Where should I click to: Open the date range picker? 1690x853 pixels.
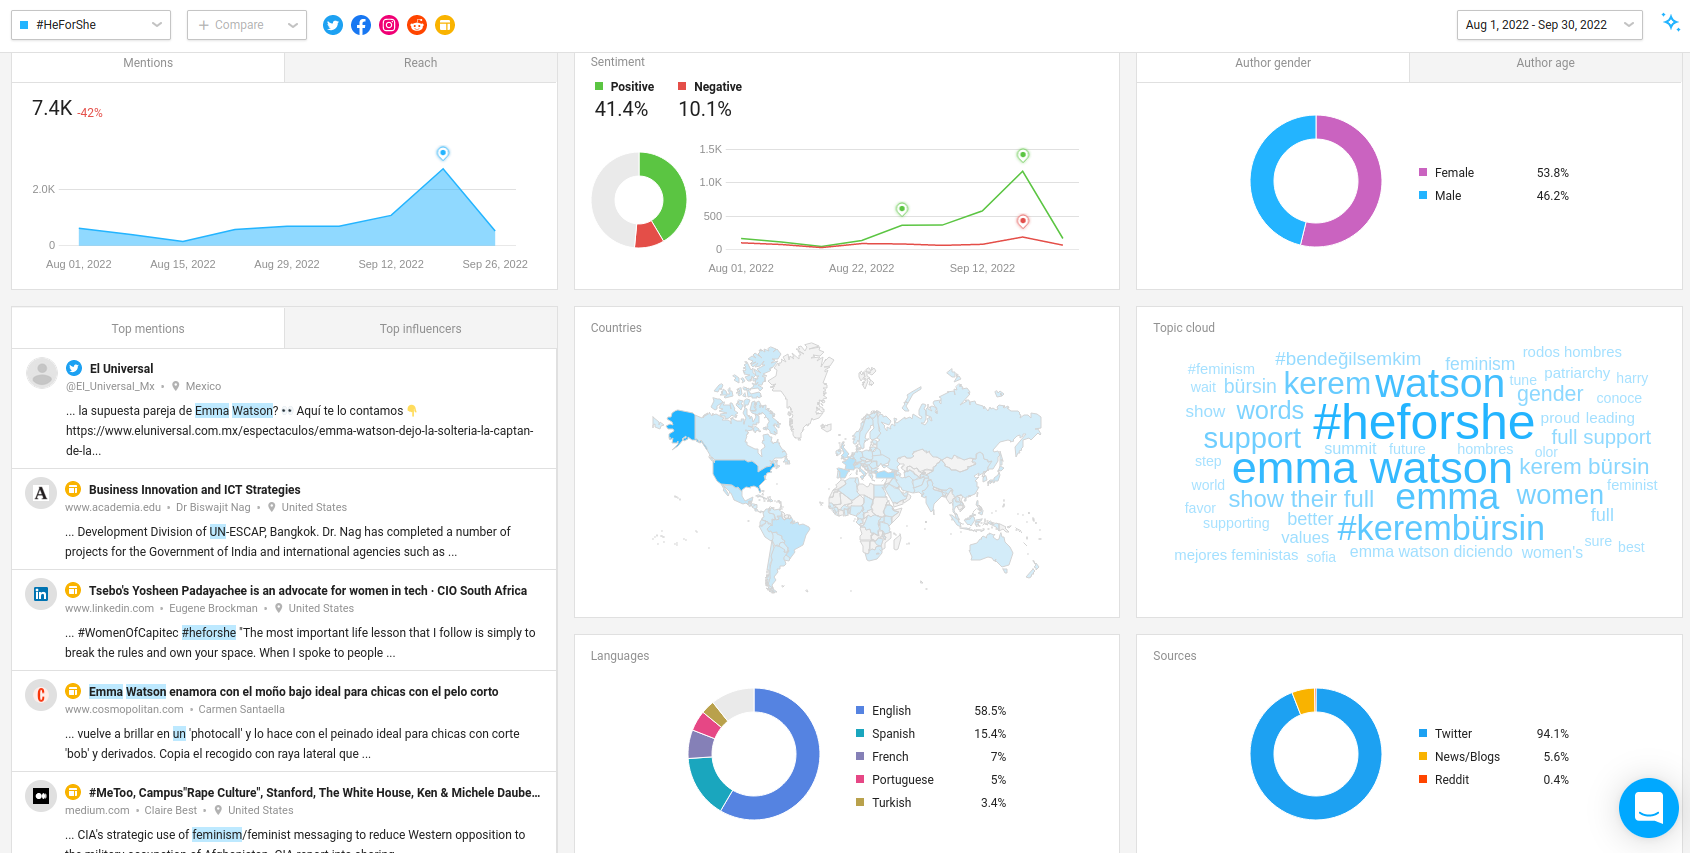coord(1549,25)
